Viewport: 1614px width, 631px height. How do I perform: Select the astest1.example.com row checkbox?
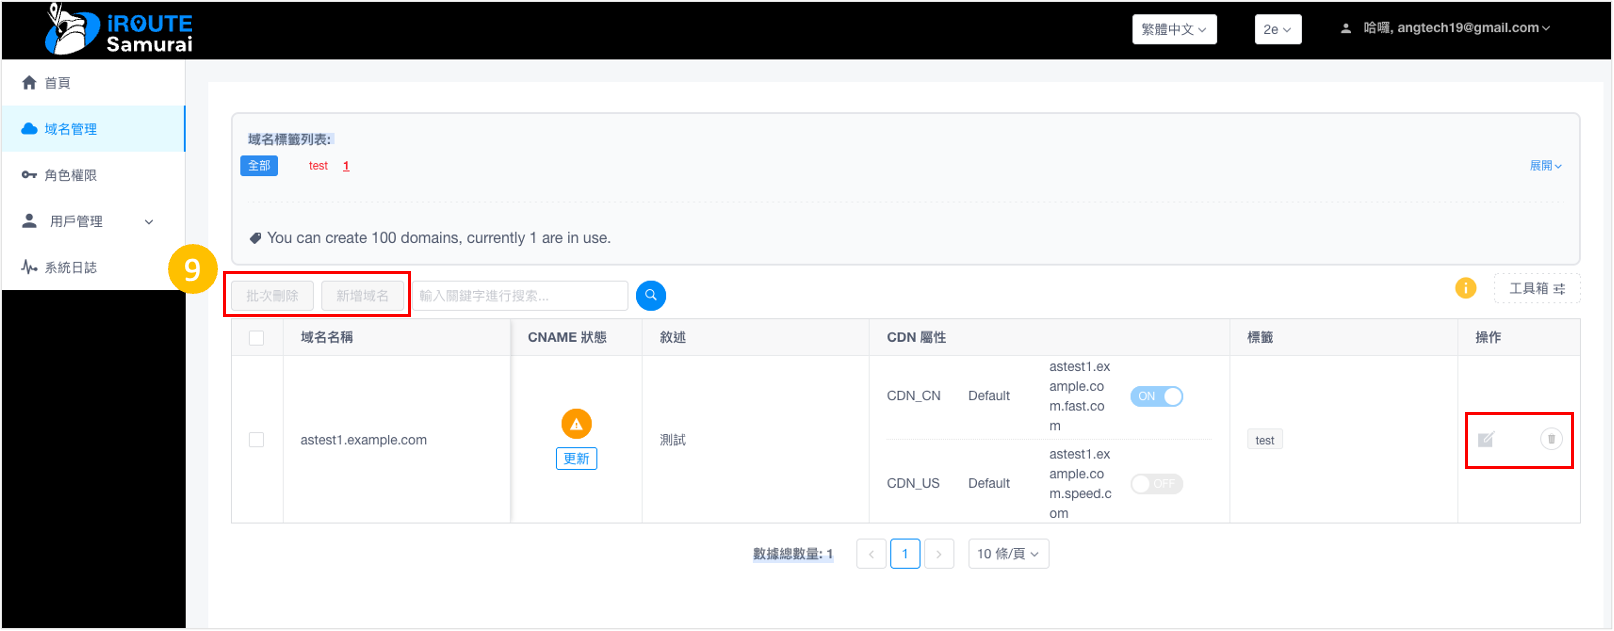coord(257,440)
